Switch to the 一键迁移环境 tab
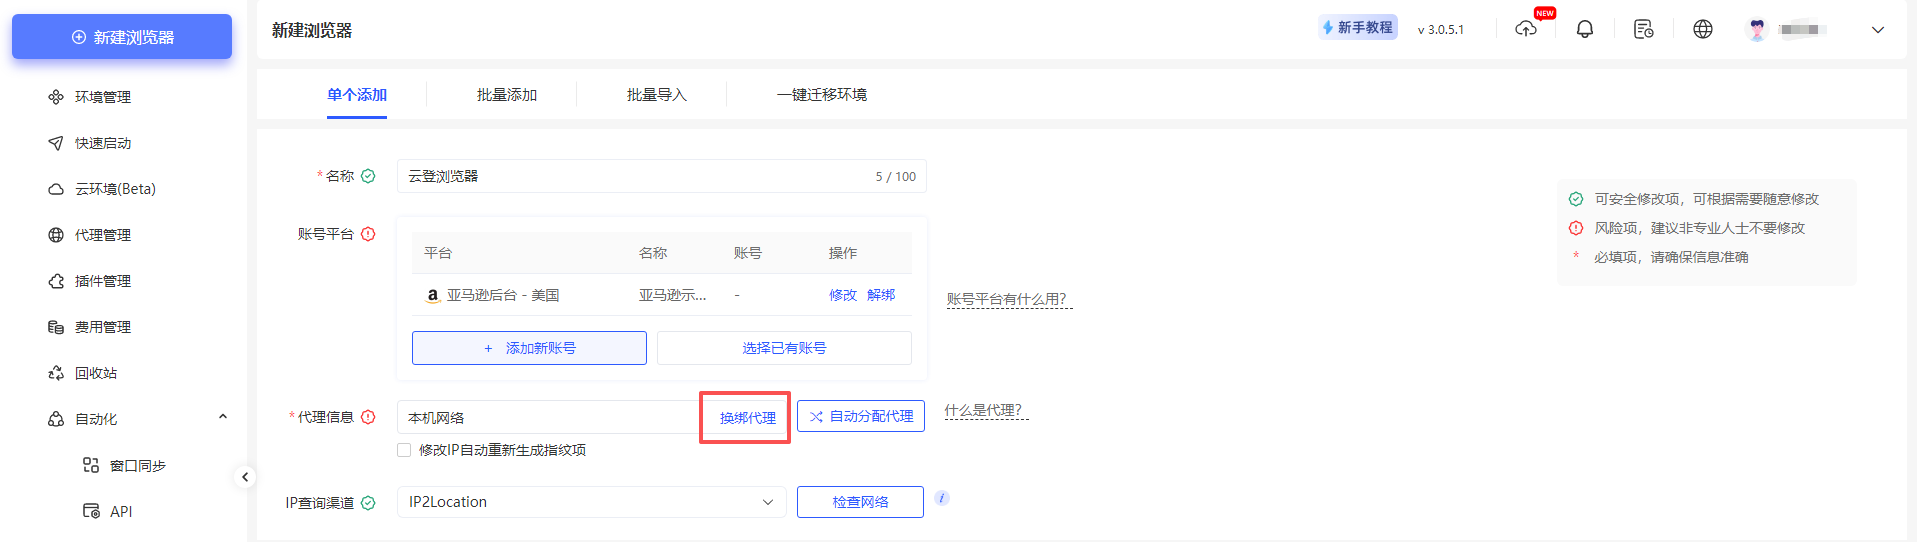The width and height of the screenshot is (1917, 542). tap(822, 95)
